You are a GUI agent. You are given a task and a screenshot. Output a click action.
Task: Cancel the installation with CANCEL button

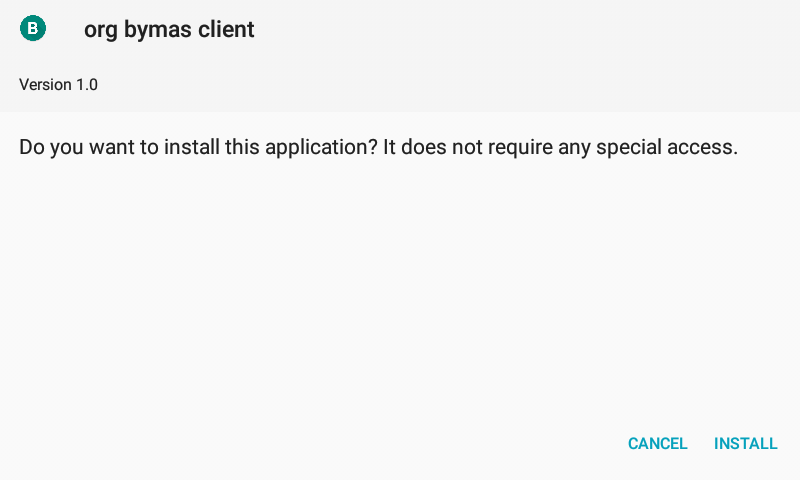(x=658, y=444)
